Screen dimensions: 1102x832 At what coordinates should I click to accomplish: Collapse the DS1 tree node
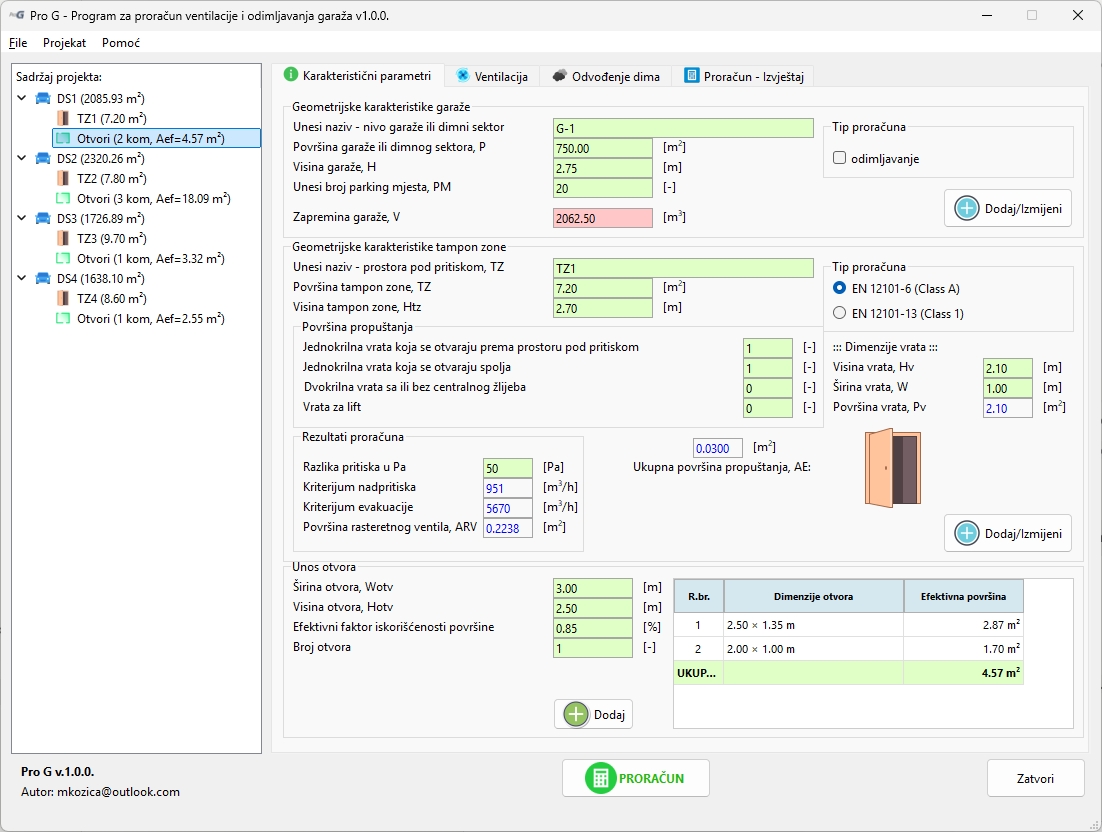22,98
